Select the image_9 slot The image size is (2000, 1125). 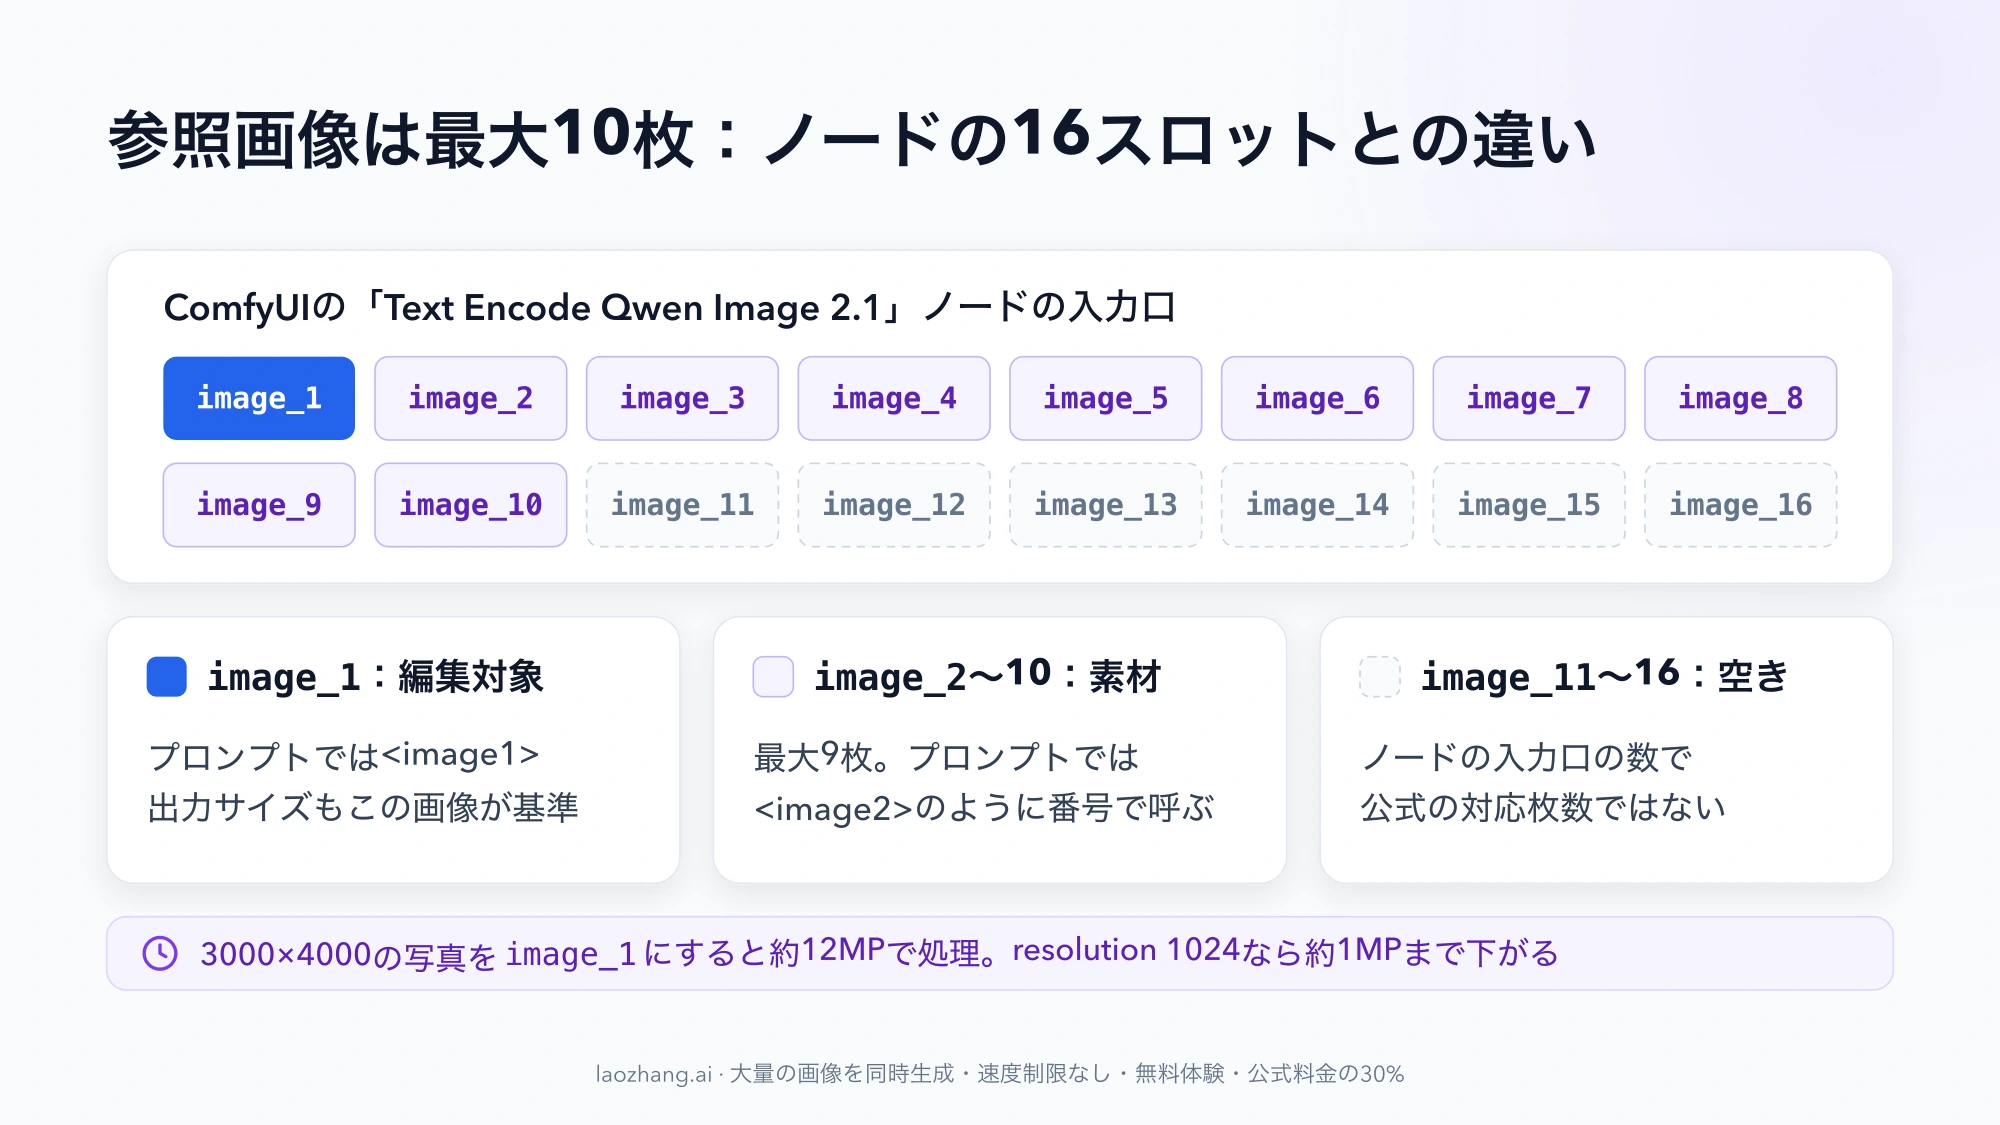tap(259, 505)
